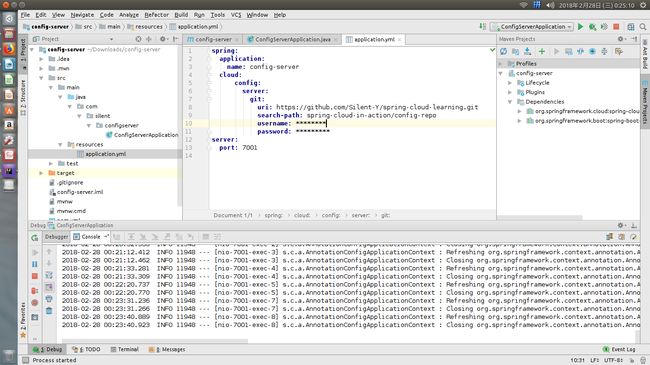This screenshot has width=650, height=365.
Task: Click the Debug bug icon in main toolbar
Action: tap(592, 27)
